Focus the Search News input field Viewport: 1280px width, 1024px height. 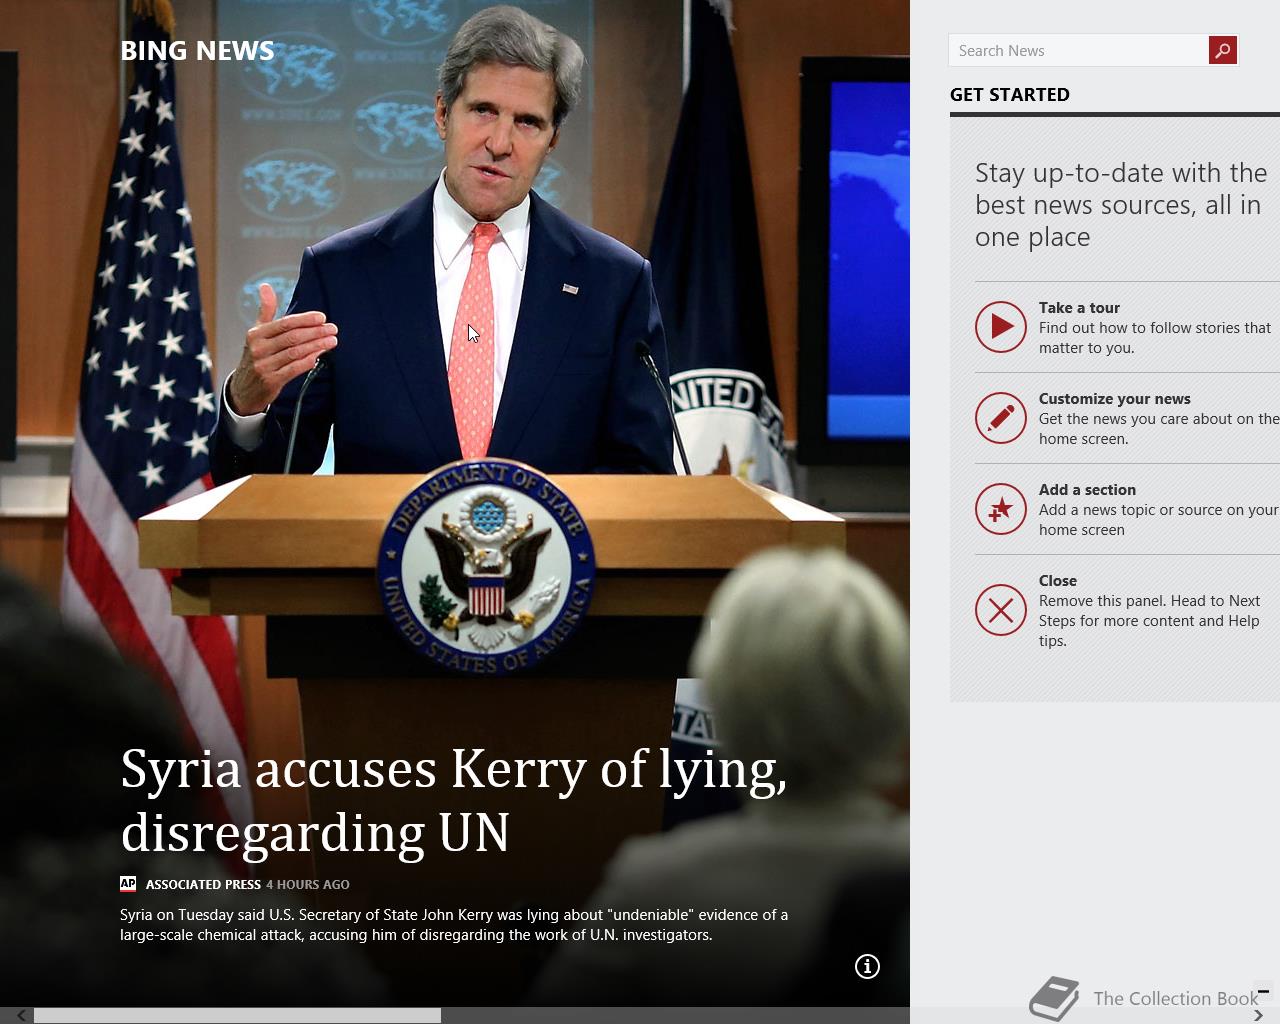coord(1078,50)
